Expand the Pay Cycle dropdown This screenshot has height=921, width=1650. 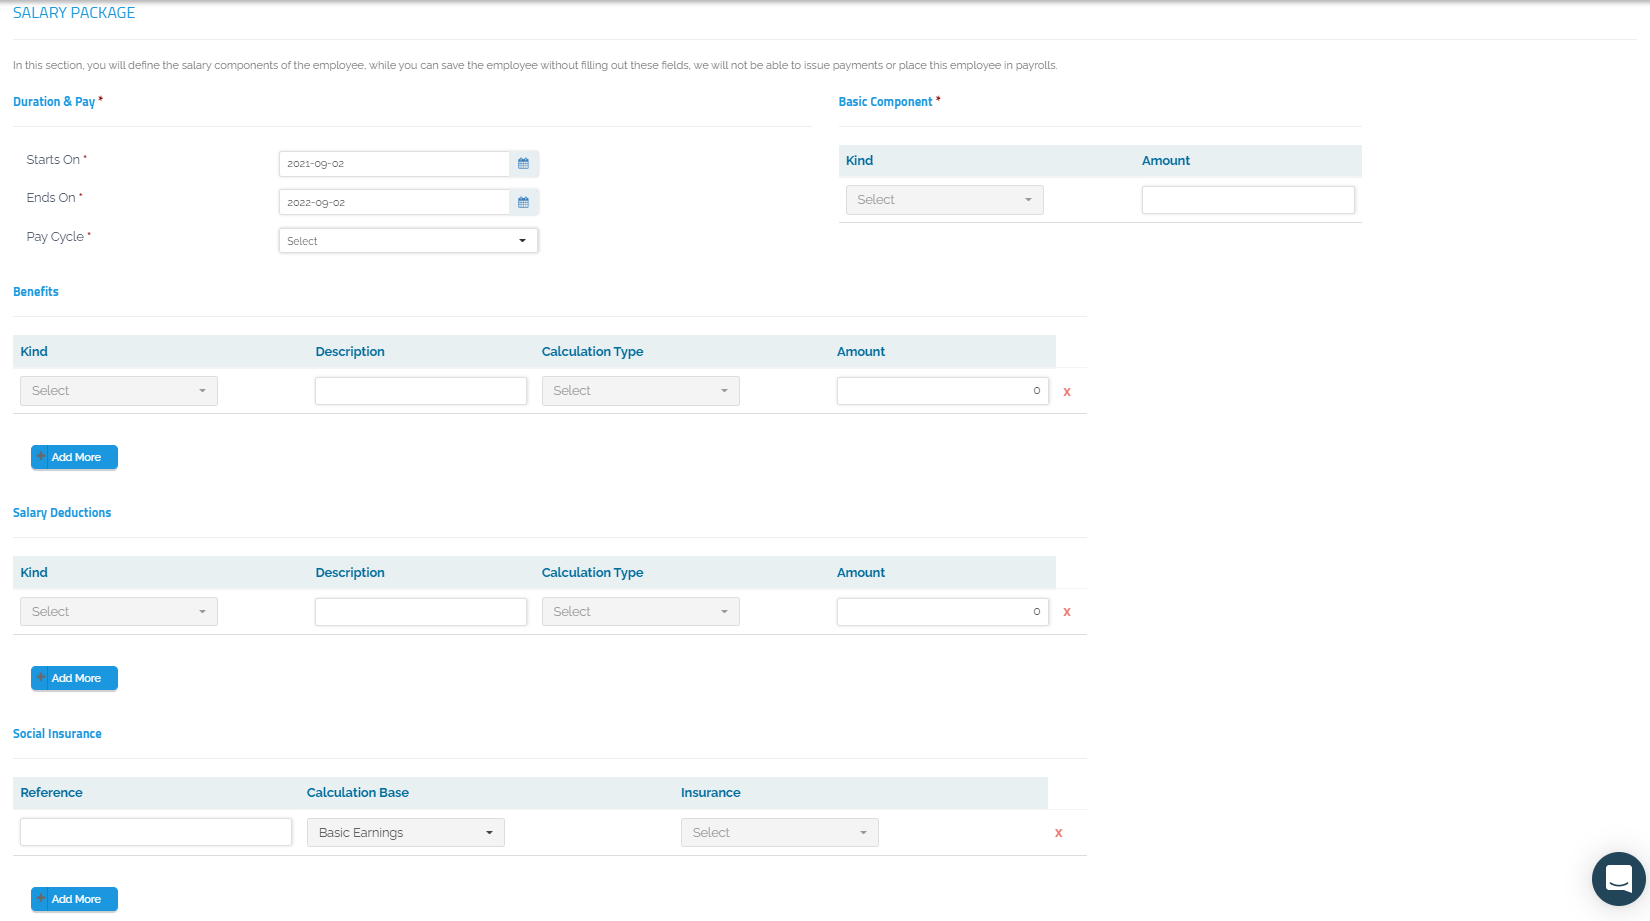(408, 241)
